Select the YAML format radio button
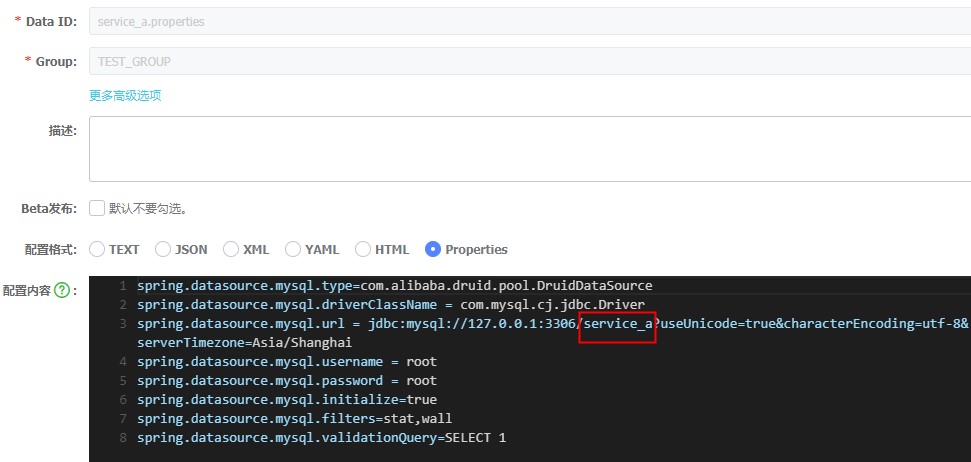This screenshot has height=462, width=971. pos(293,249)
